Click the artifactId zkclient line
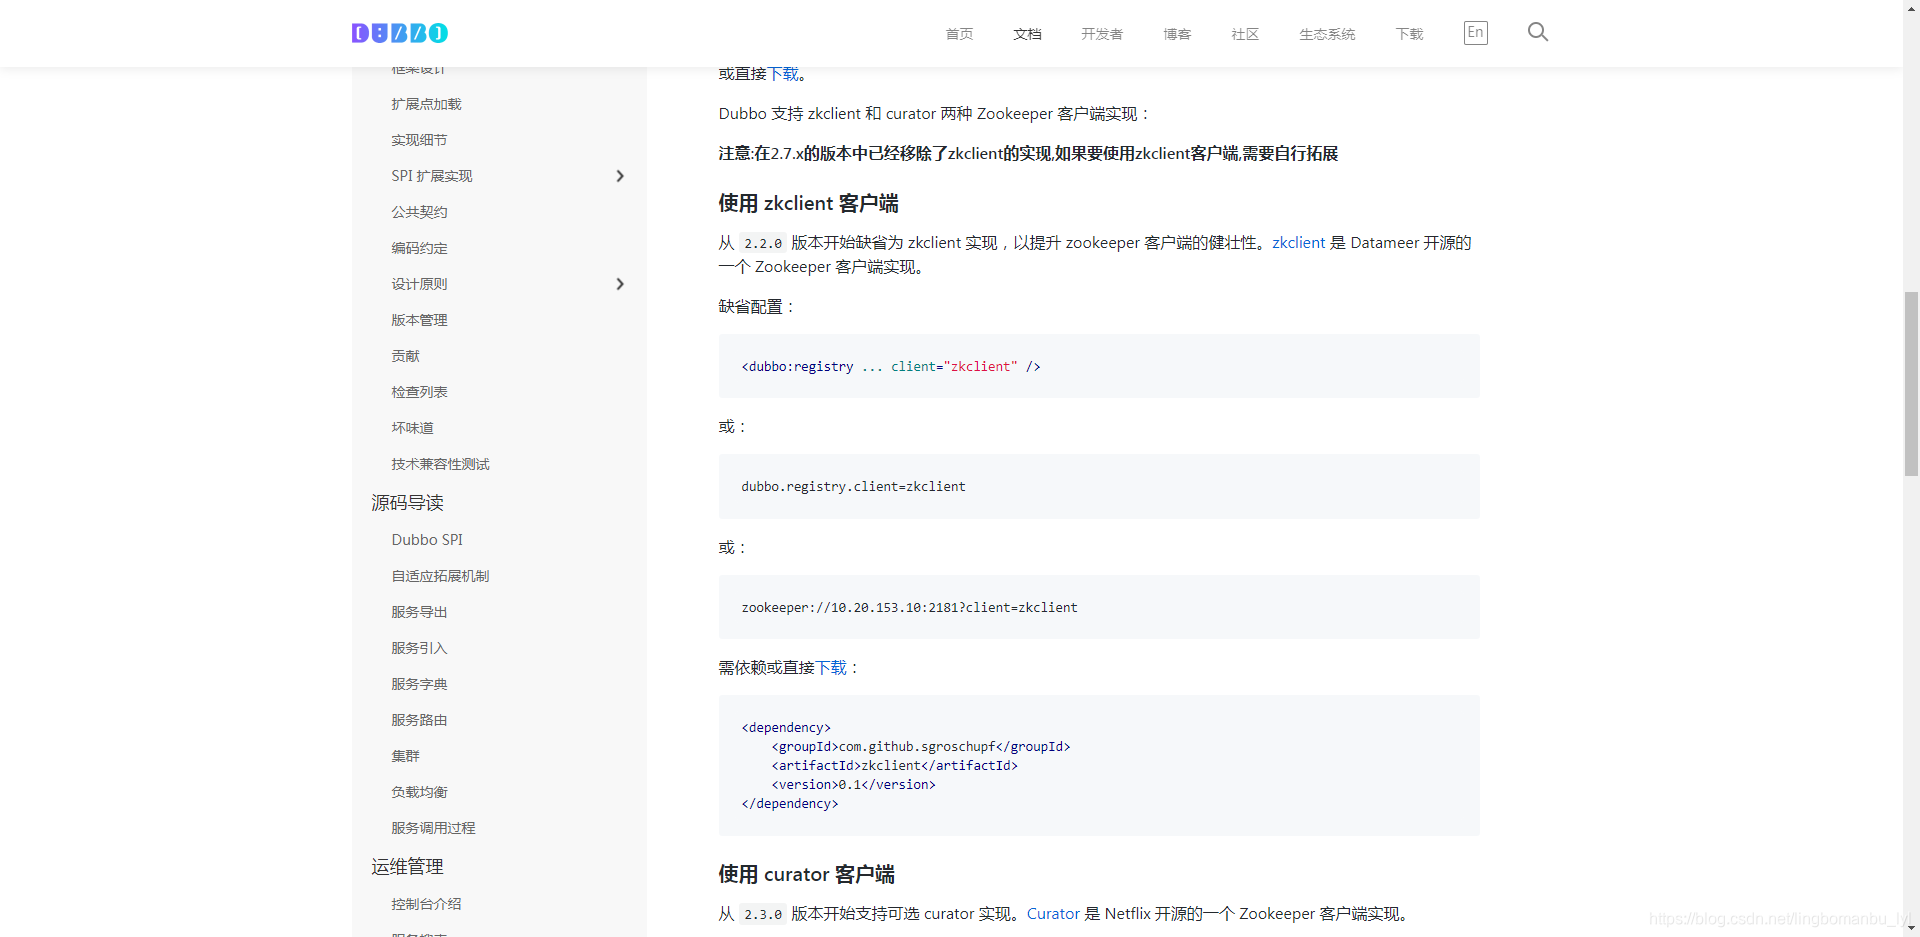The height and width of the screenshot is (937, 1920). (894, 766)
